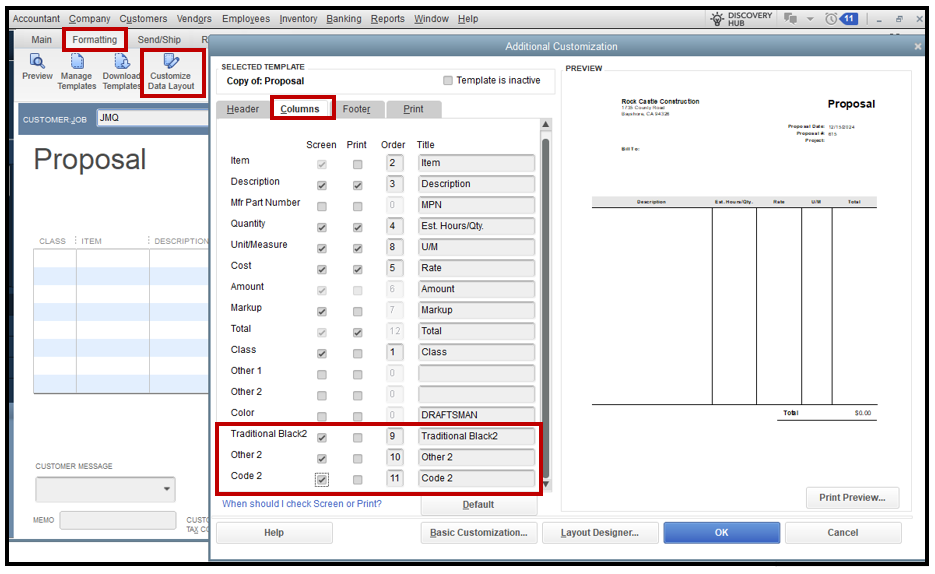
Task: Toggle Quantity Print checkbox
Action: (x=358, y=227)
